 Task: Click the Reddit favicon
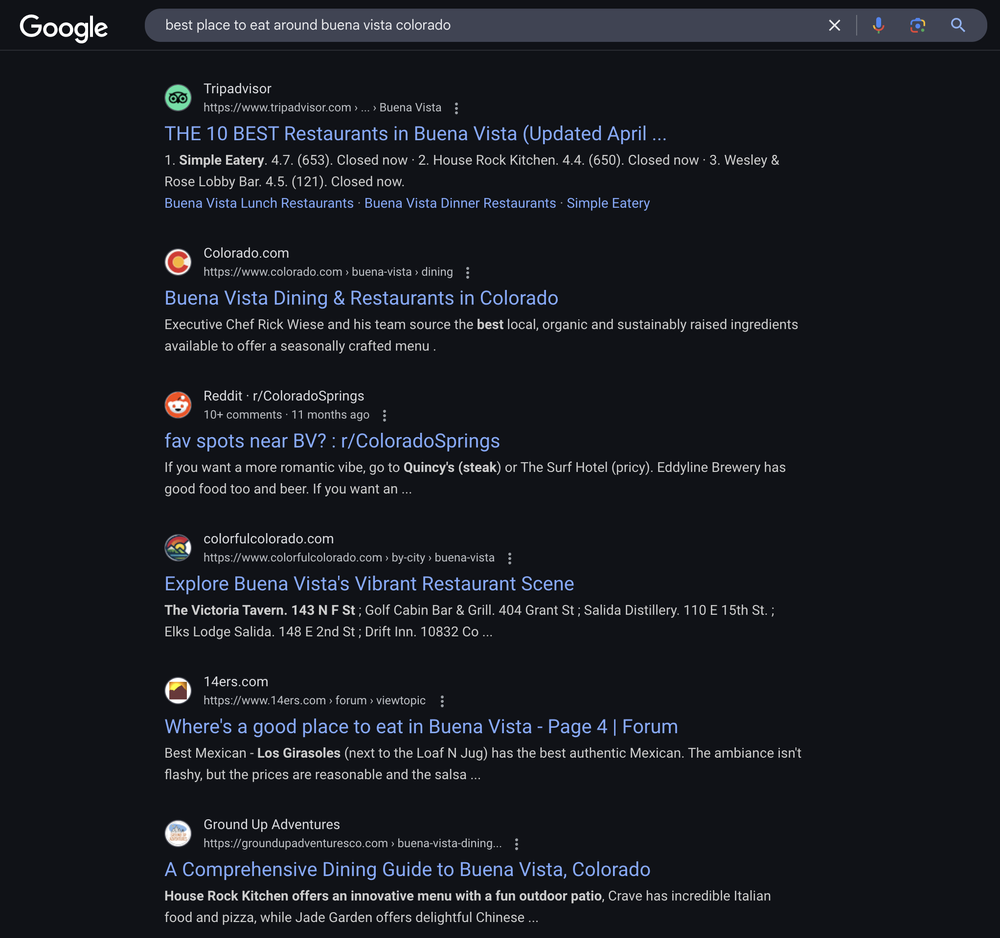point(178,405)
